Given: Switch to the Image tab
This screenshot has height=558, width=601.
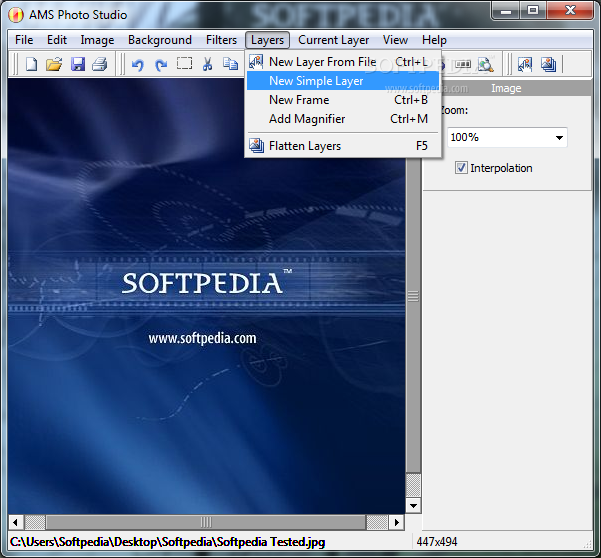Looking at the screenshot, I should 506,88.
